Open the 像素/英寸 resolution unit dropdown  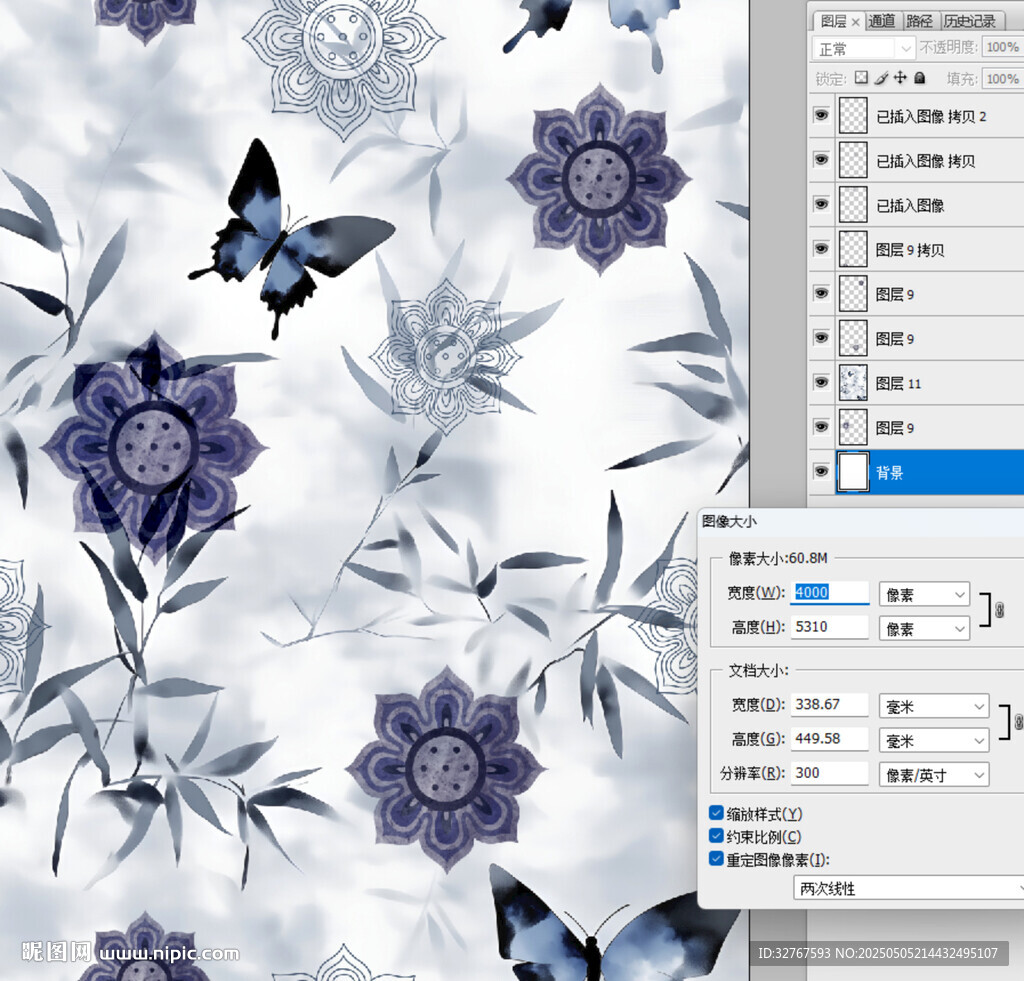click(933, 774)
